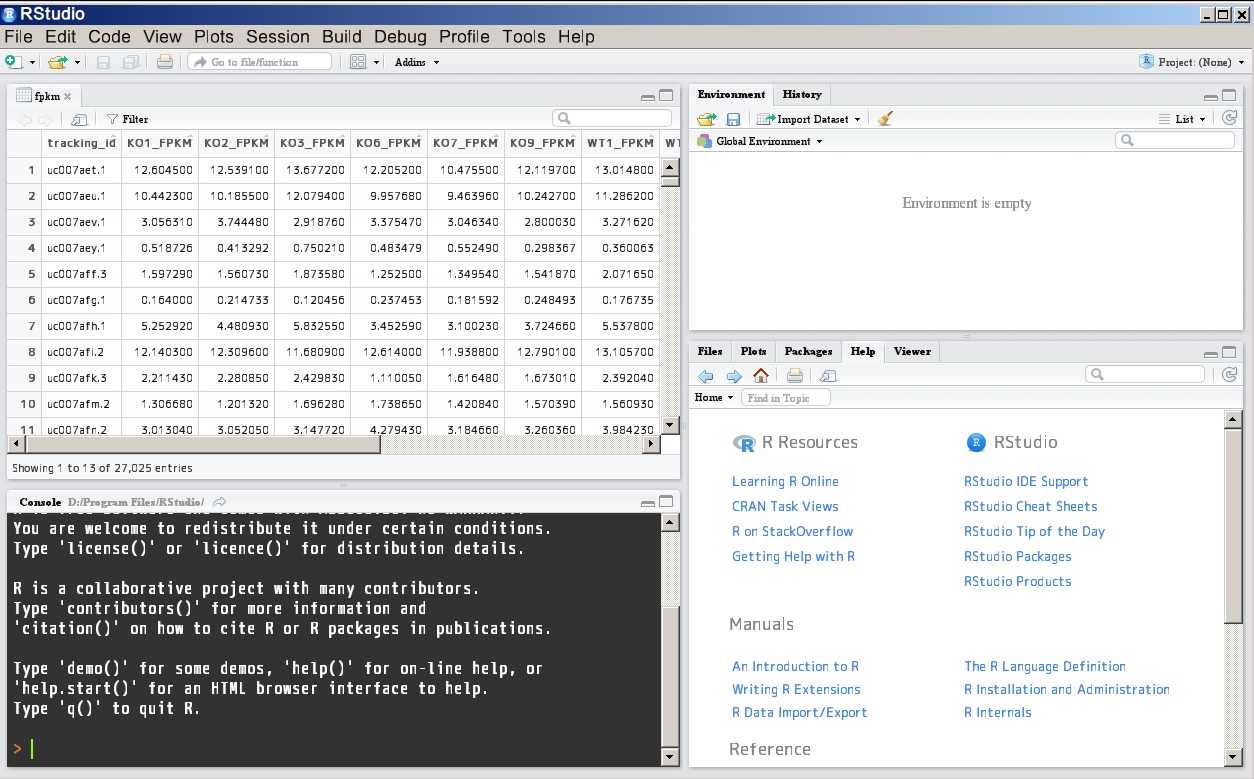Toggle the Filter button in data viewer
Screen dimensions: 1254x779
pyautogui.click(x=127, y=119)
